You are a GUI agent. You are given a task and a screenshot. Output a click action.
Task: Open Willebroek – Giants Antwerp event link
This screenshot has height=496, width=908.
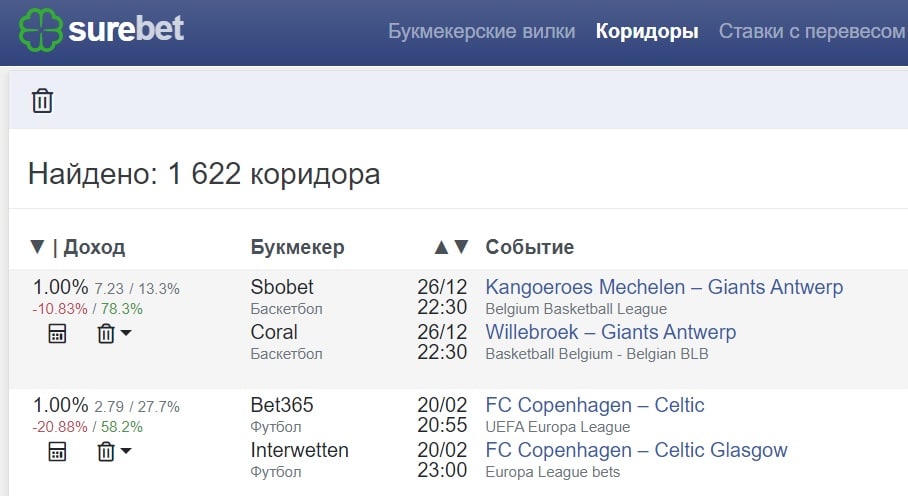click(x=611, y=332)
